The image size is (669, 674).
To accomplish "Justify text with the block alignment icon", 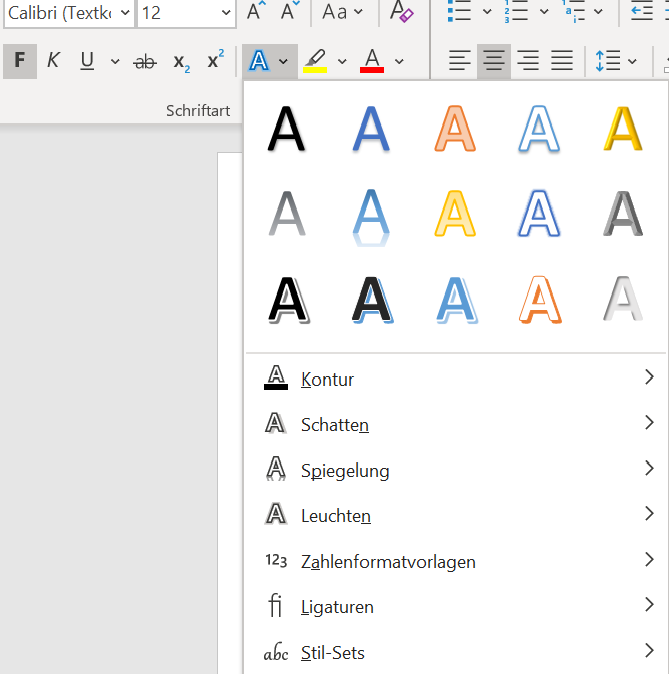I will [x=562, y=62].
